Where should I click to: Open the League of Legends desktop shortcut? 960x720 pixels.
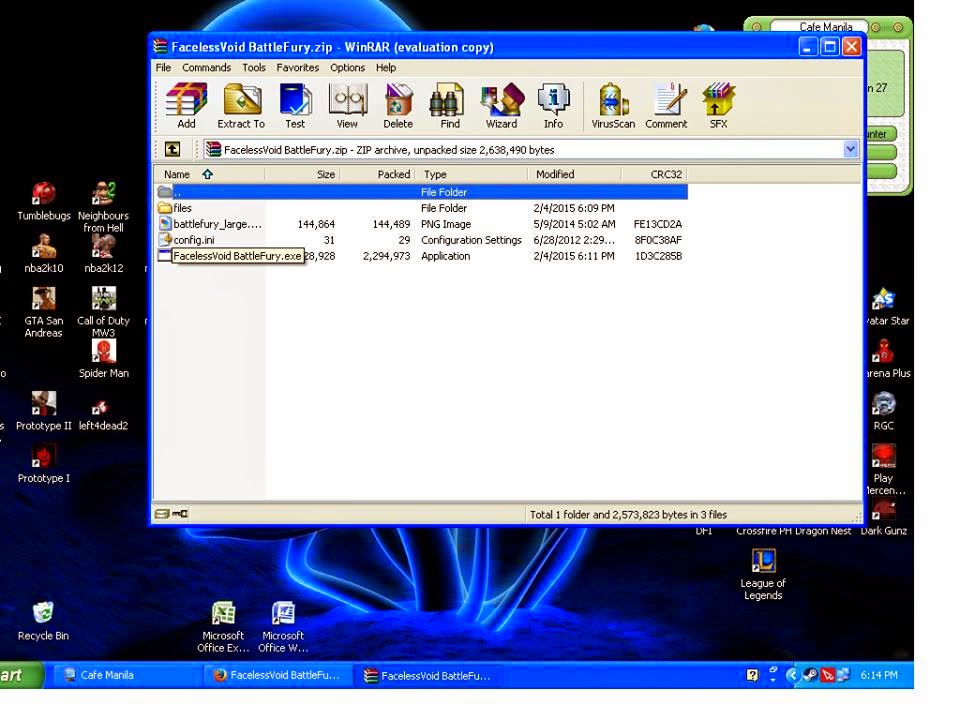coord(763,574)
